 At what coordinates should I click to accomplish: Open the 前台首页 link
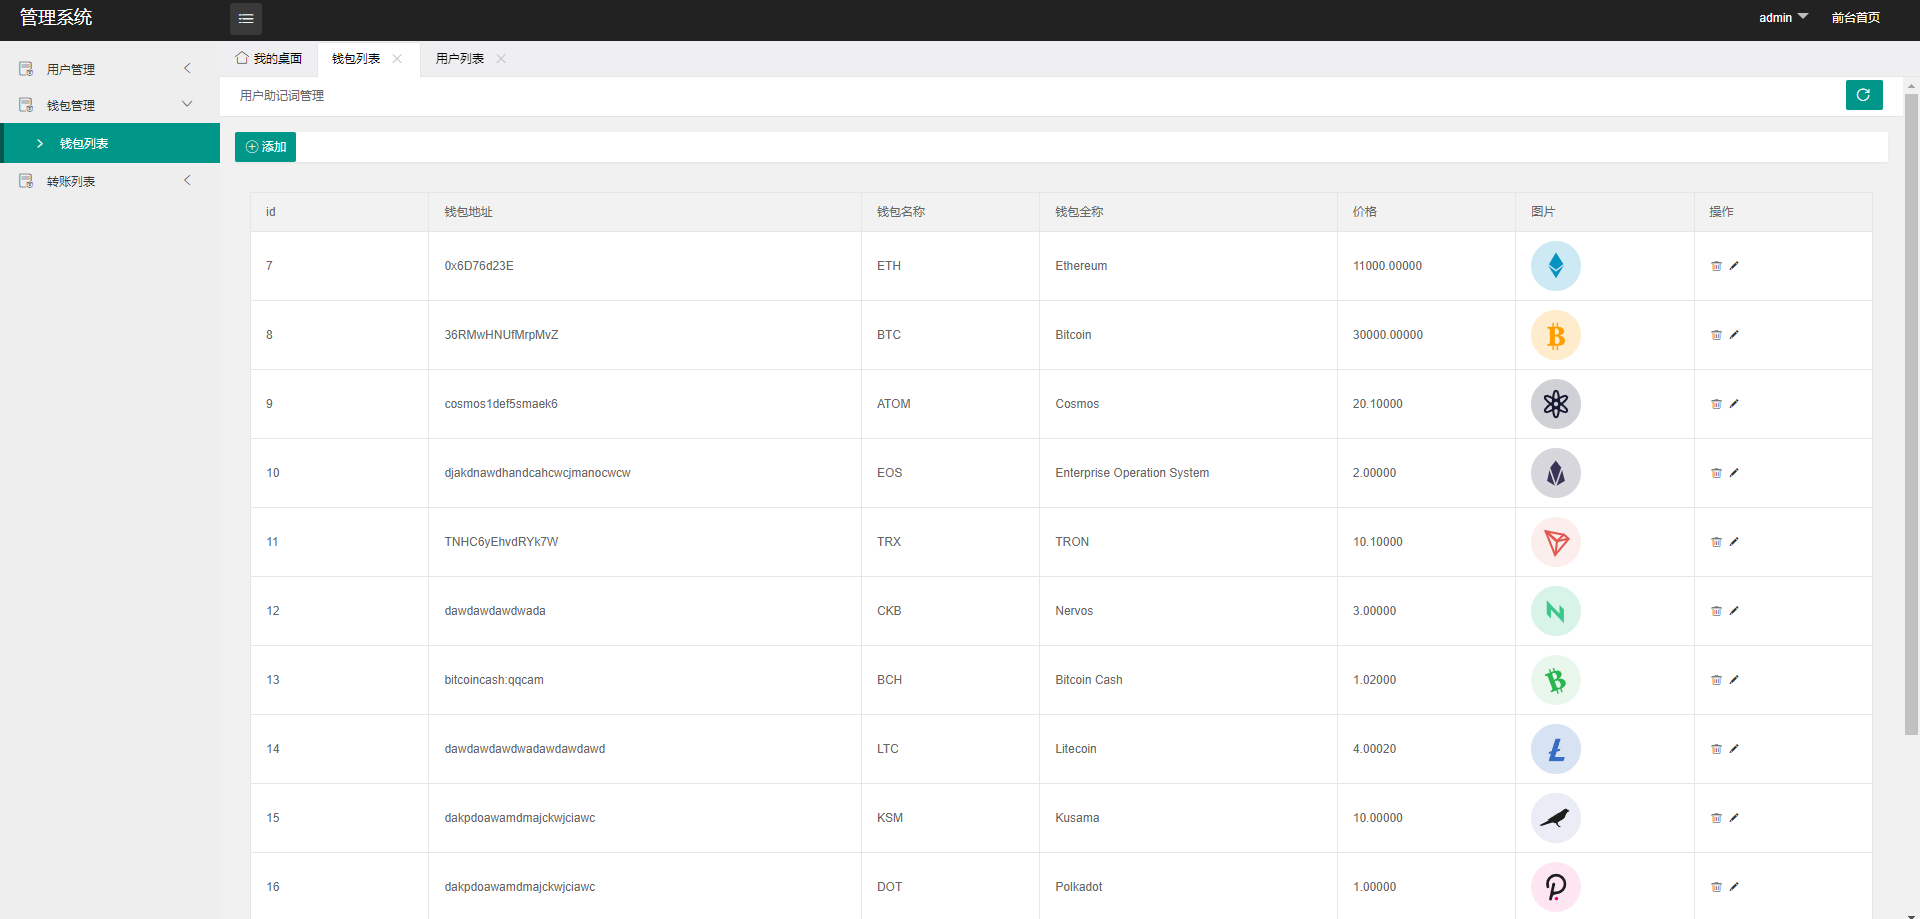point(1855,18)
